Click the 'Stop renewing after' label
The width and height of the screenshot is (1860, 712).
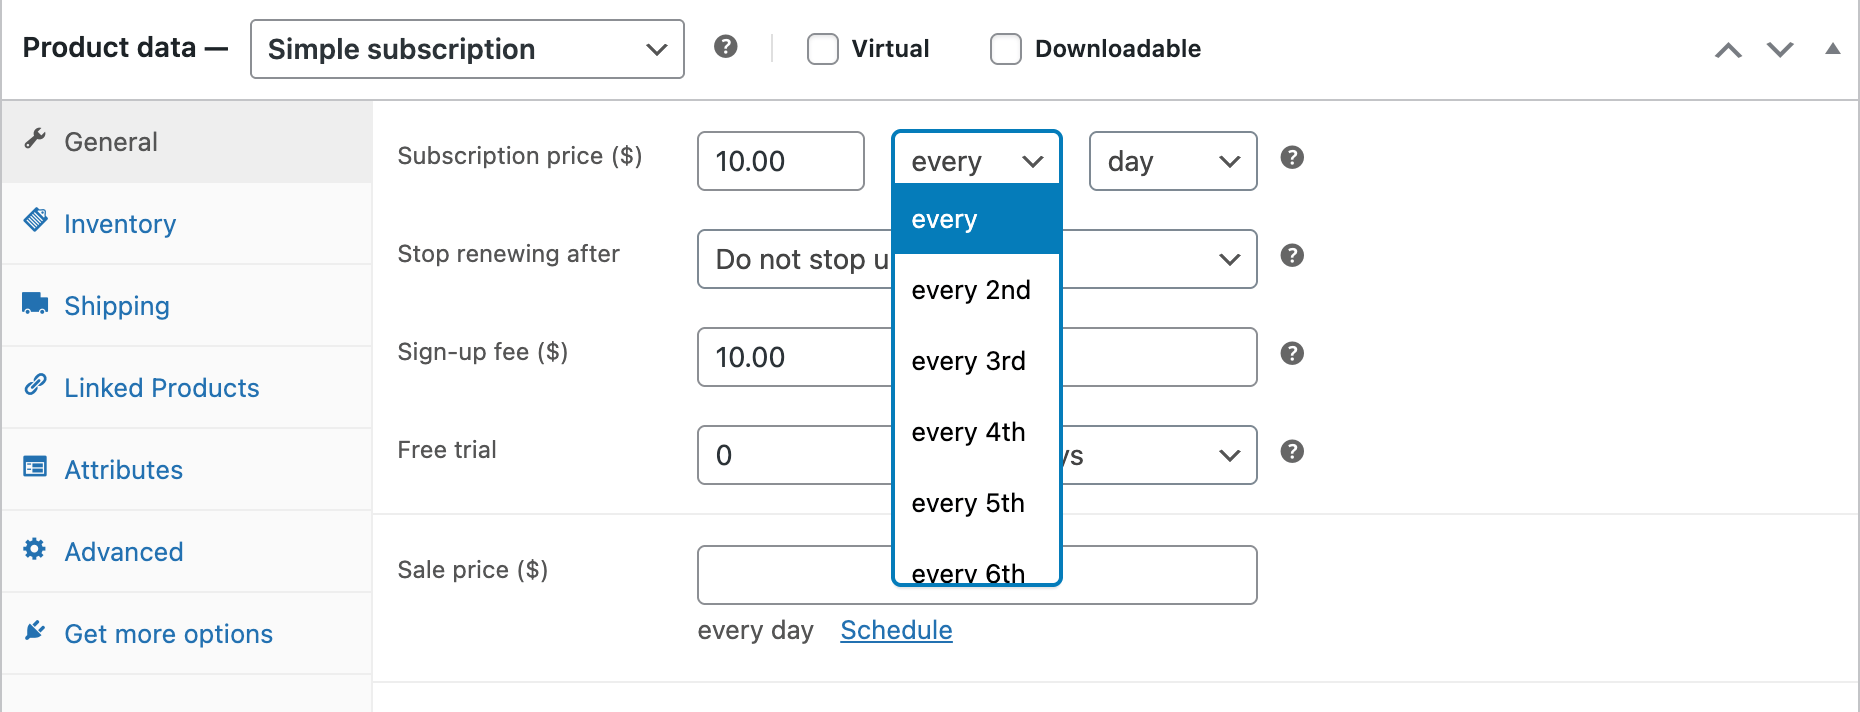[x=508, y=254]
